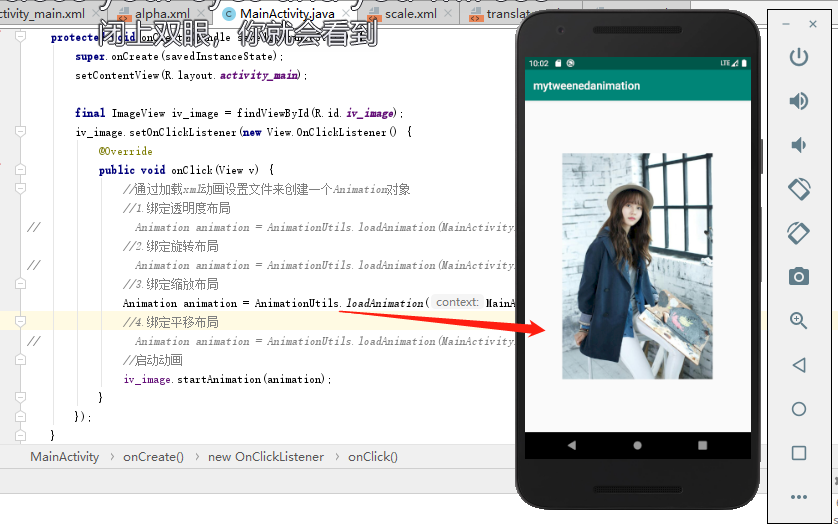
Task: Click the @Override annotation
Action: pos(126,151)
